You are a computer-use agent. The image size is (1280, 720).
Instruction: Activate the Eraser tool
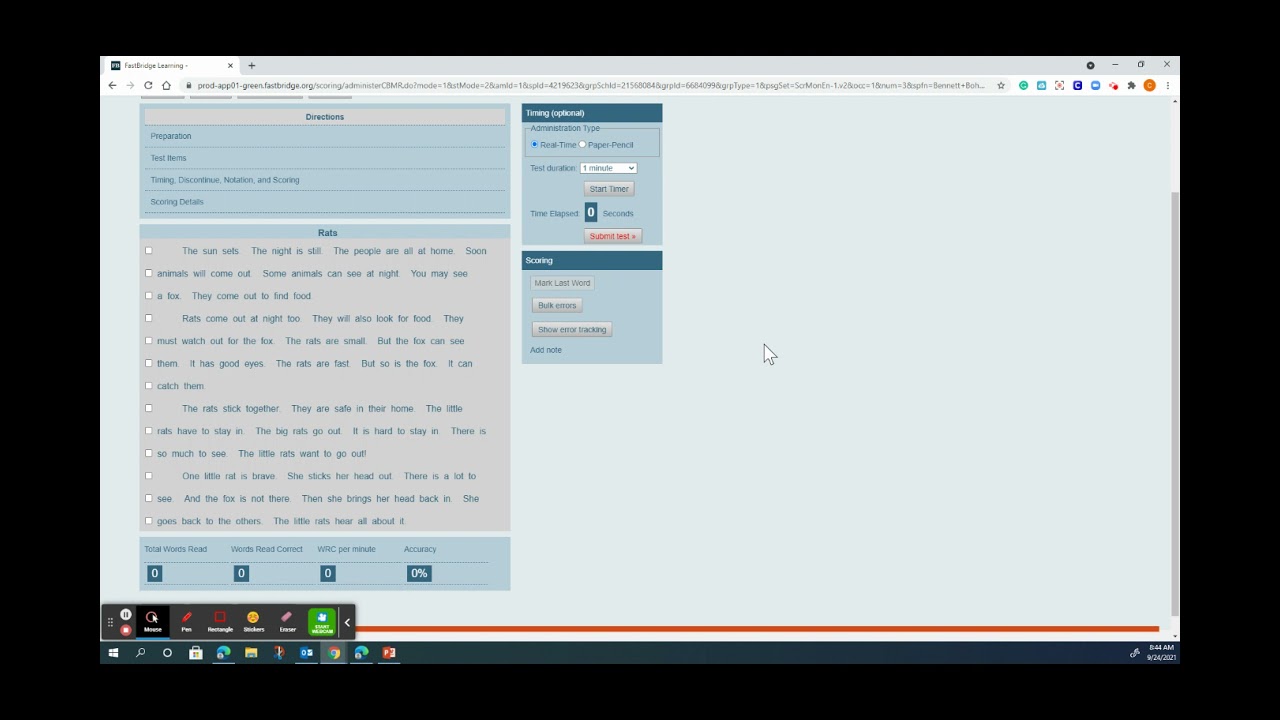pyautogui.click(x=287, y=622)
